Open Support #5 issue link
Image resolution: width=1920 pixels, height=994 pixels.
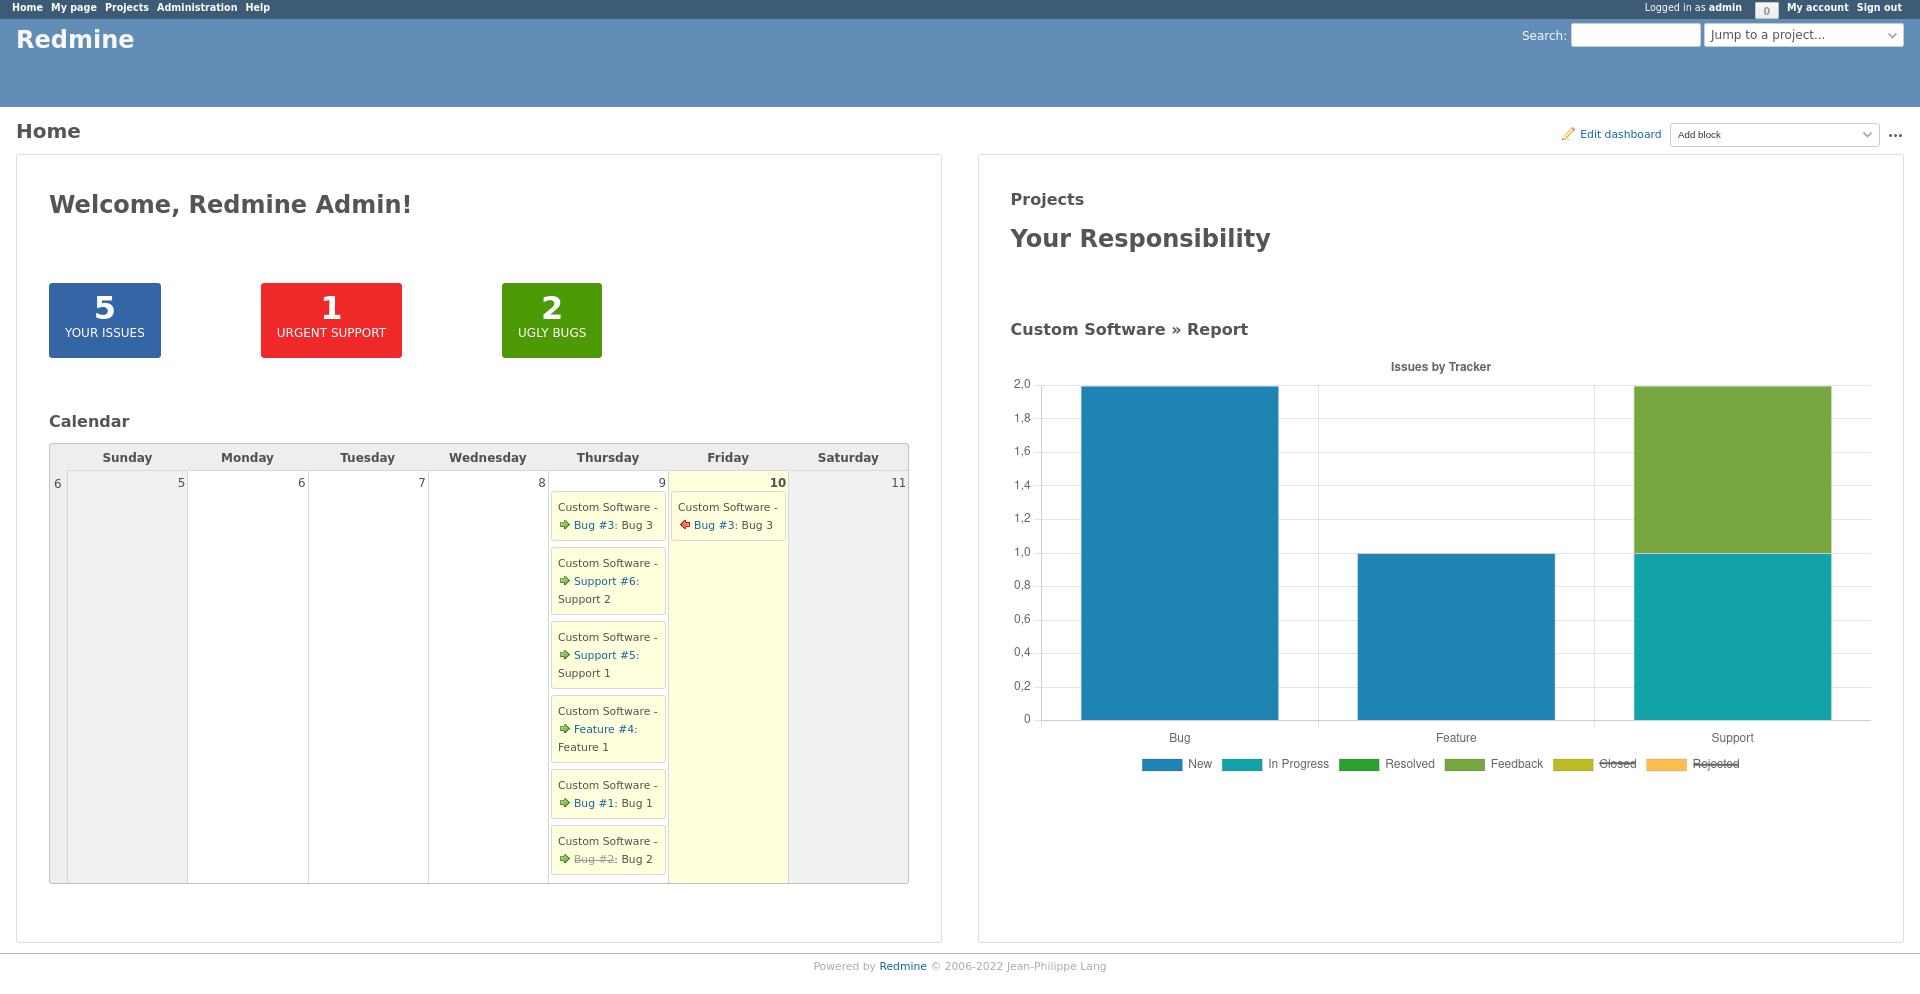[606, 655]
